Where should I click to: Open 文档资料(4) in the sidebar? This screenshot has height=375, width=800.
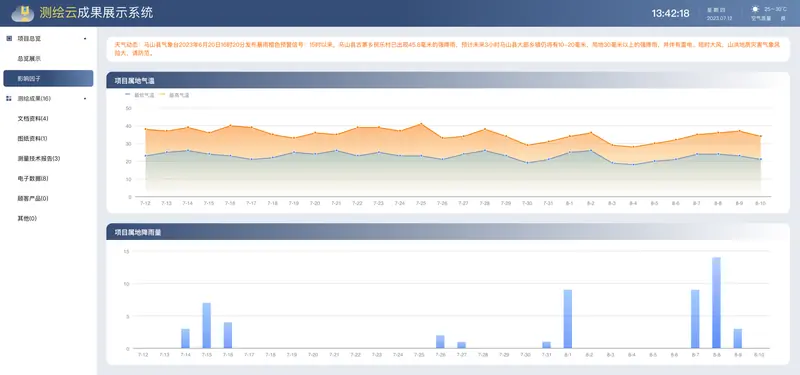point(33,118)
